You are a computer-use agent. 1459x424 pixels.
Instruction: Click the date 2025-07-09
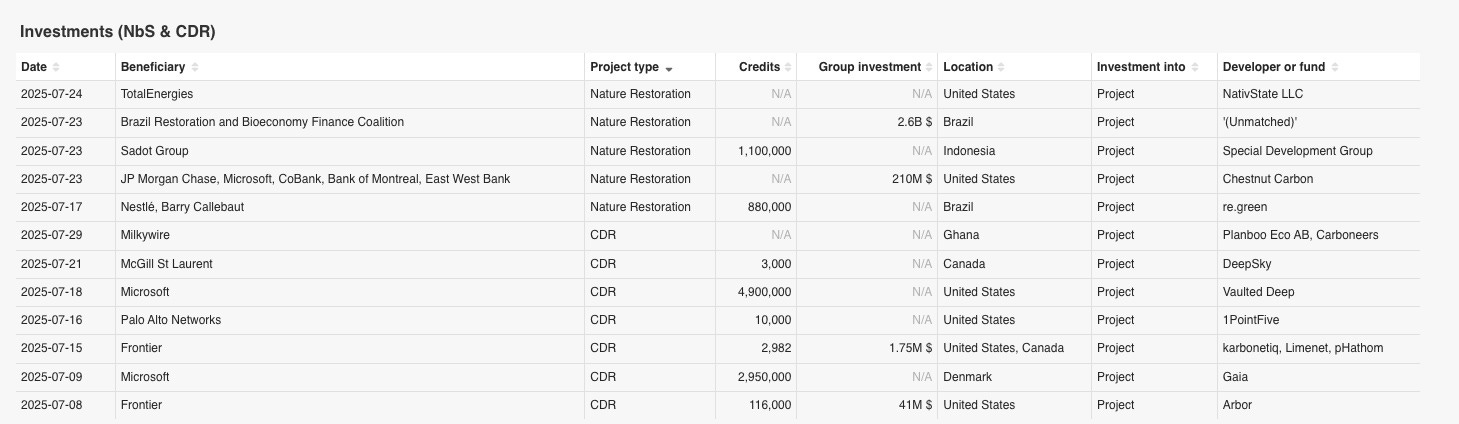52,377
